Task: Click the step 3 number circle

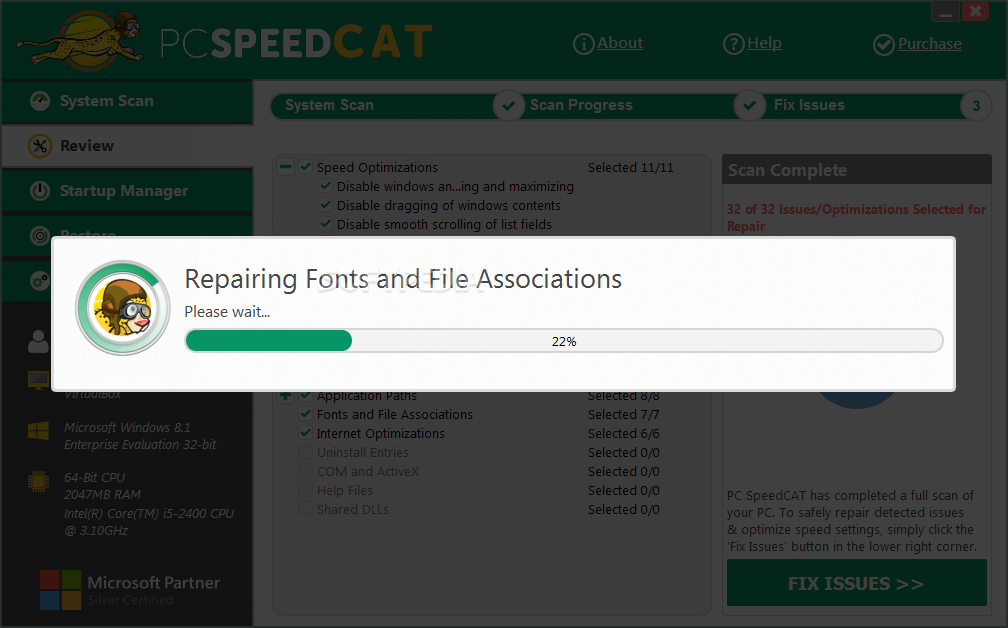Action: (x=976, y=105)
